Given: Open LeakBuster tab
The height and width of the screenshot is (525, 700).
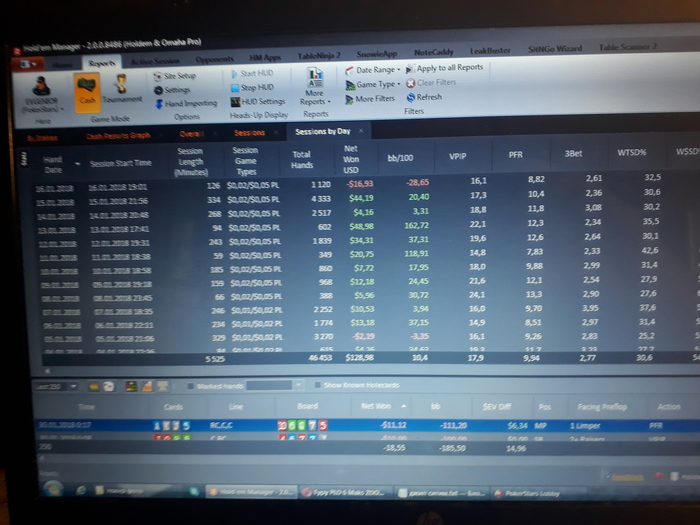Looking at the screenshot, I should tap(490, 50).
